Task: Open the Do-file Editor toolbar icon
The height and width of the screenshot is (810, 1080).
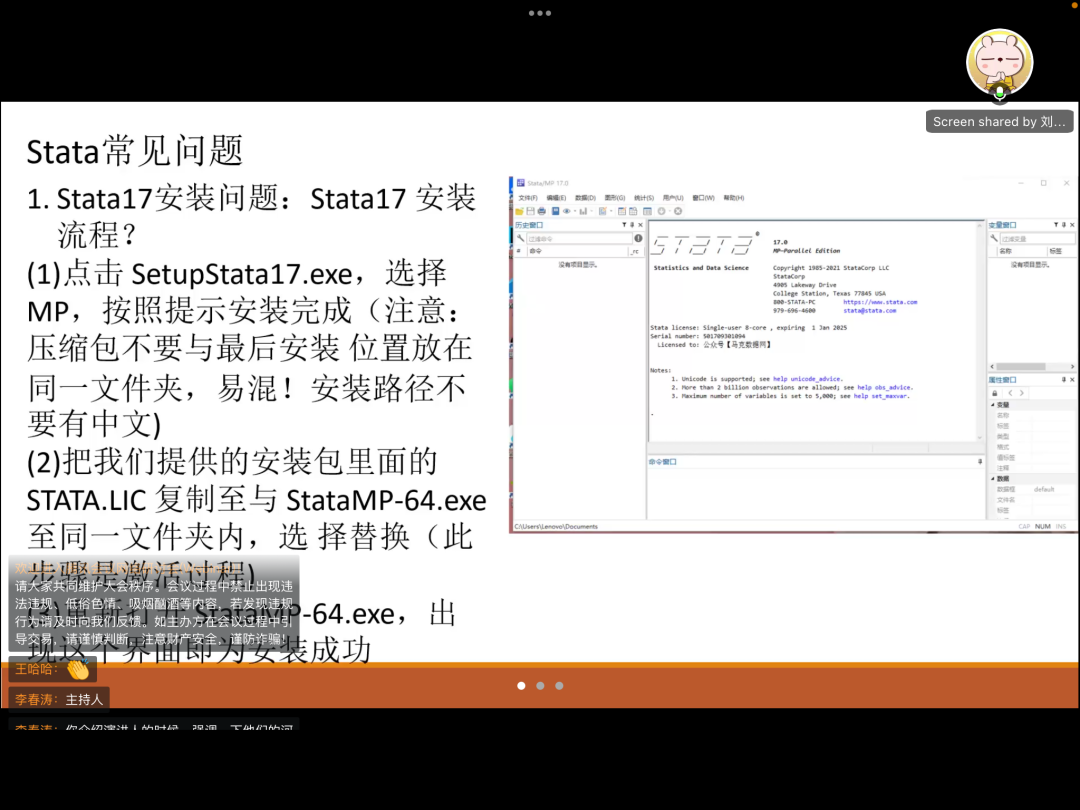Action: point(603,211)
